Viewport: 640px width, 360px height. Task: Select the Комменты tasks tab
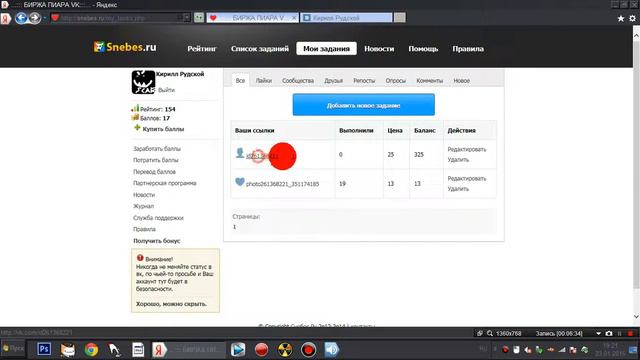point(429,81)
